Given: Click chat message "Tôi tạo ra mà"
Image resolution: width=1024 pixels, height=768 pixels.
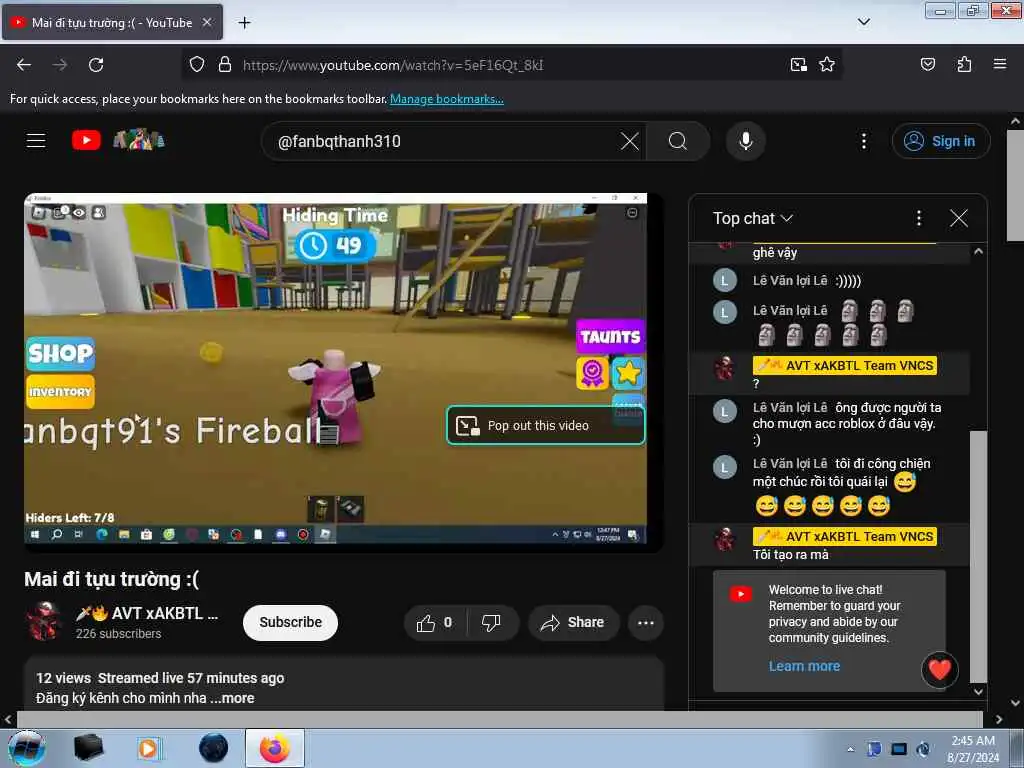Looking at the screenshot, I should pos(790,554).
